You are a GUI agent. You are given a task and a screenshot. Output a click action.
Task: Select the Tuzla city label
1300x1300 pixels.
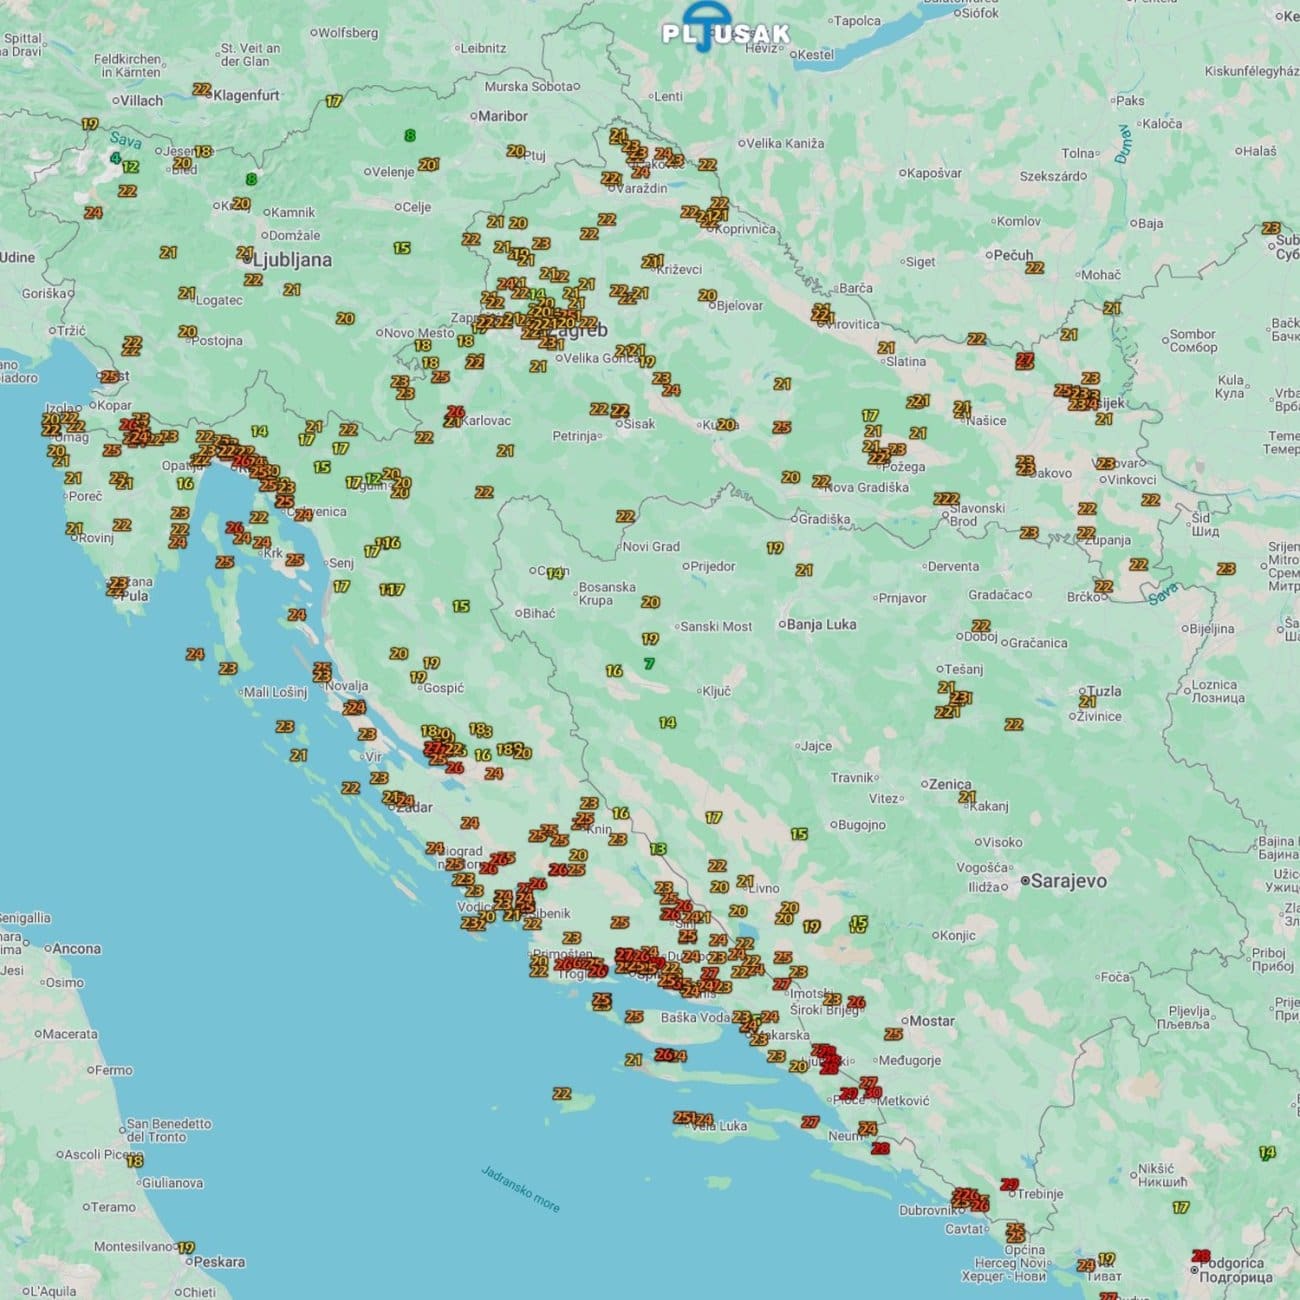point(1104,691)
